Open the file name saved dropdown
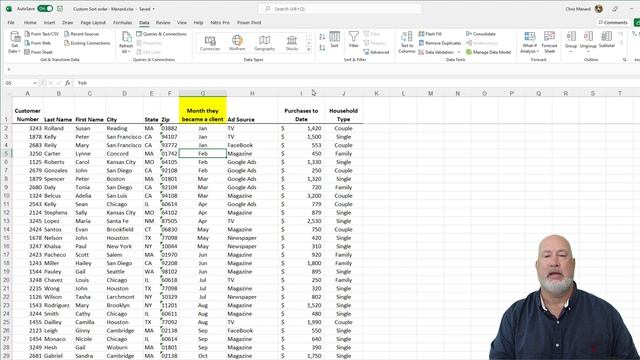 [153, 9]
